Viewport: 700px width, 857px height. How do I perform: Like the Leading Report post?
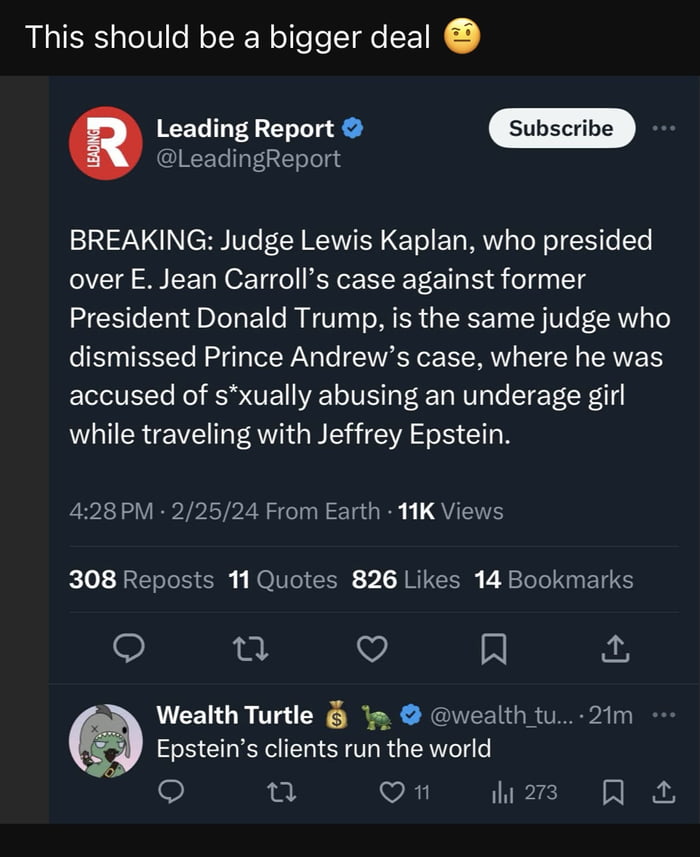coord(372,650)
